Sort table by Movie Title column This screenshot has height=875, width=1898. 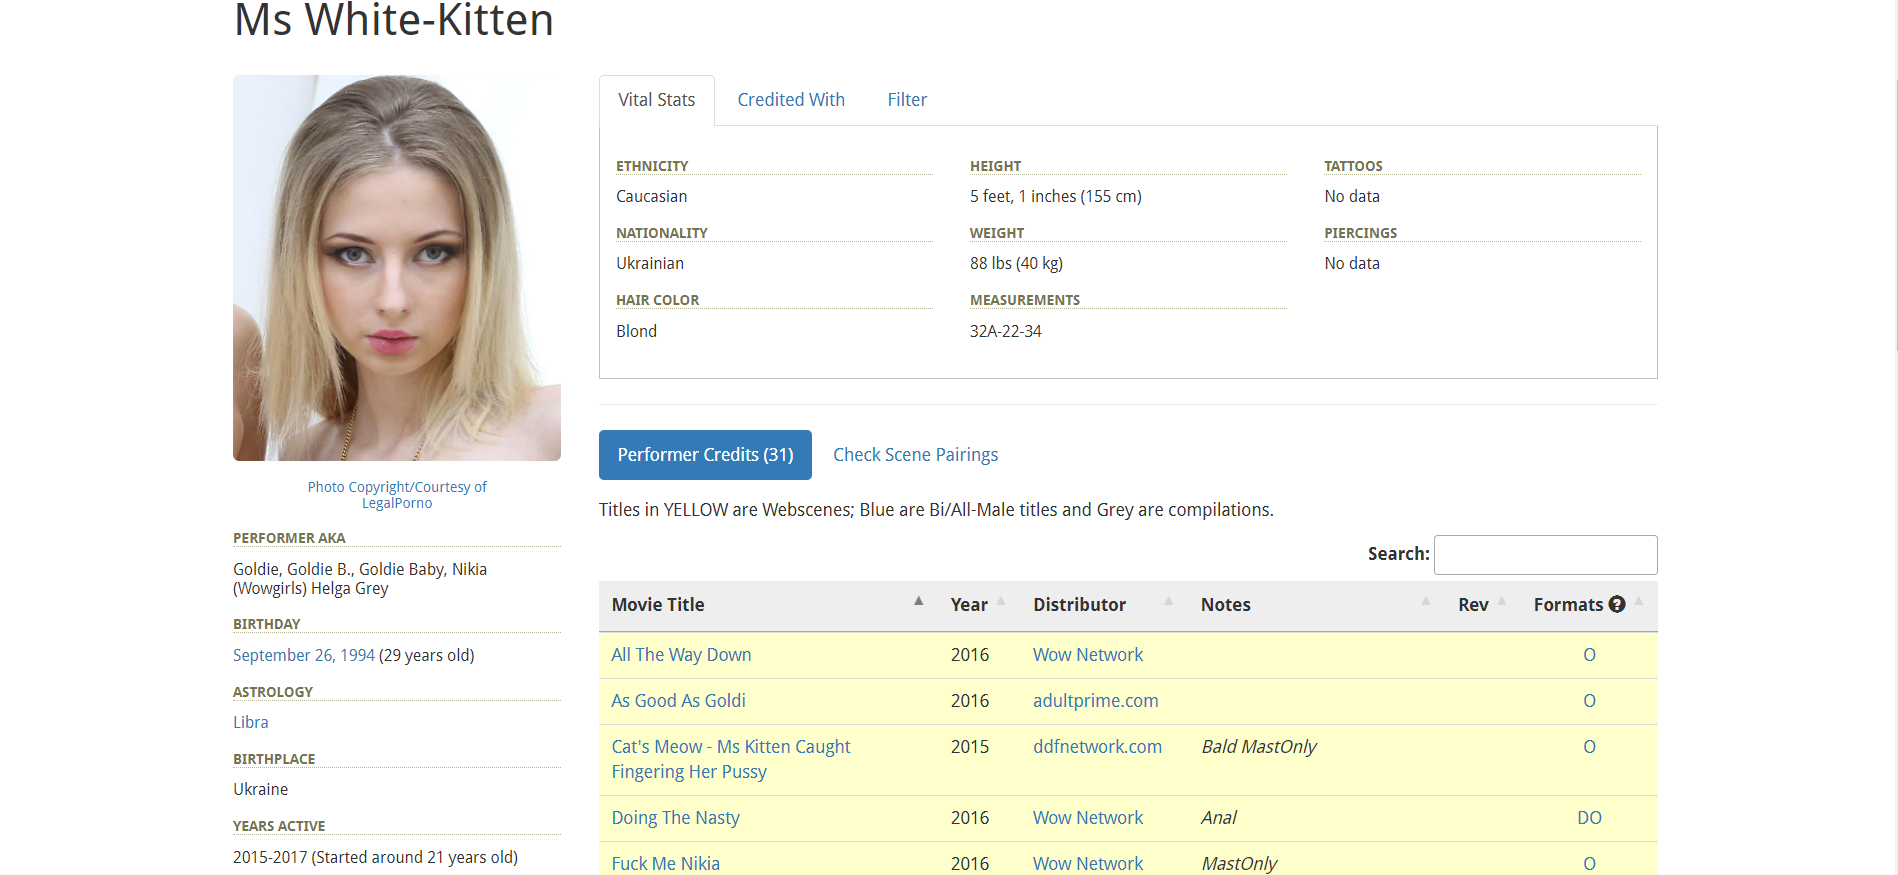pyautogui.click(x=768, y=605)
